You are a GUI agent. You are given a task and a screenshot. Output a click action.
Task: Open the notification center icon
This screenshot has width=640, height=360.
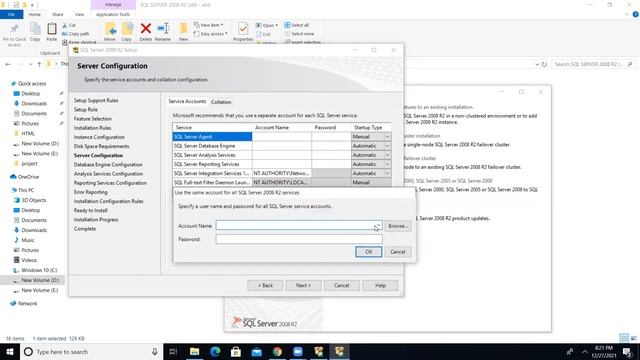[x=628, y=351]
